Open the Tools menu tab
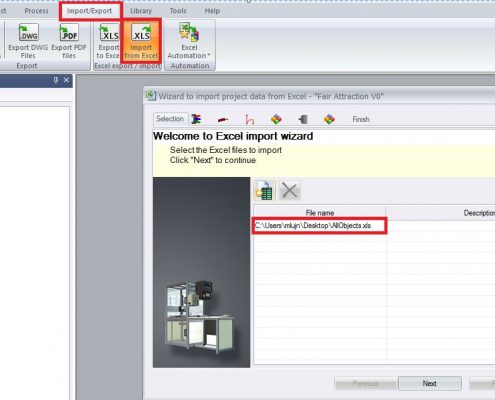The height and width of the screenshot is (400, 495). tap(178, 11)
